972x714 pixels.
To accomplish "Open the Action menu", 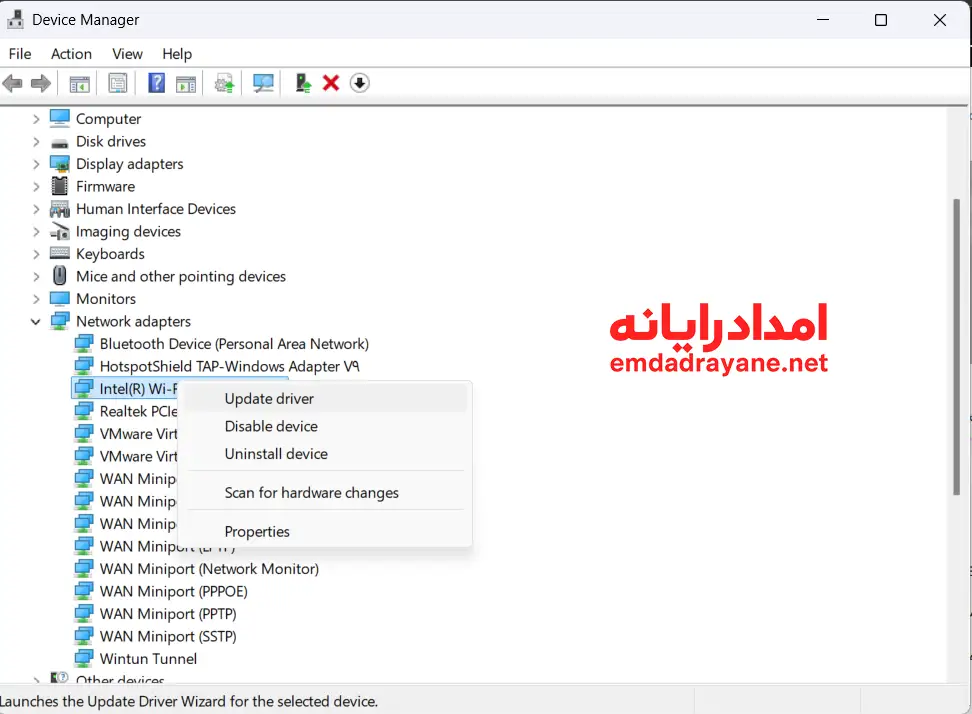I will click(x=71, y=54).
